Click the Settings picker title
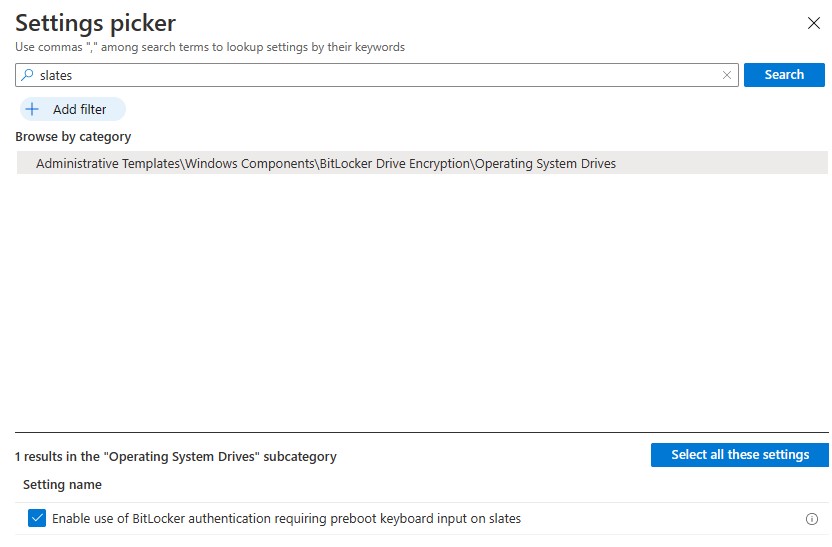 pos(95,22)
